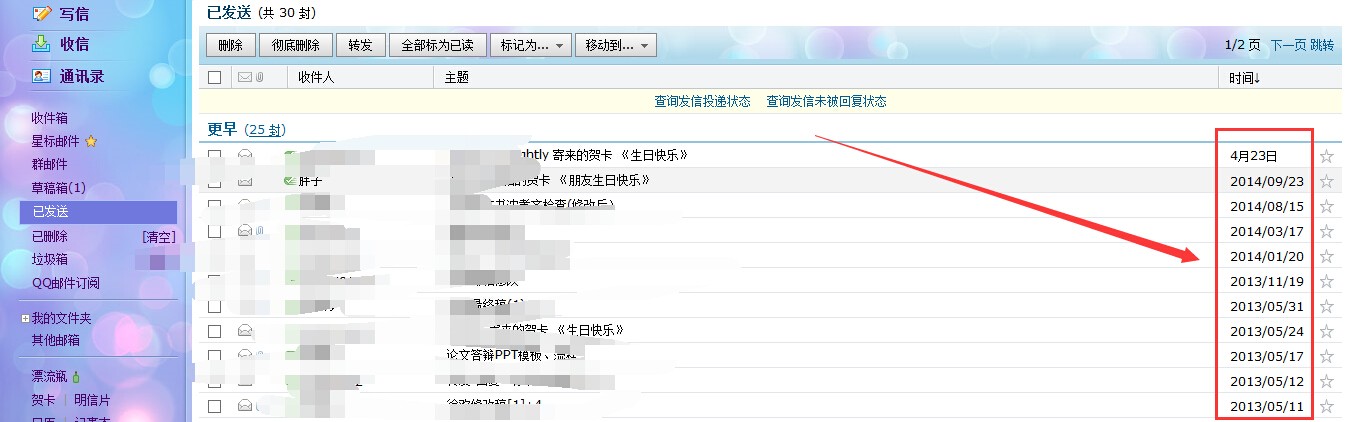Check the box for the 4月23日 email
The height and width of the screenshot is (422, 1348).
214,156
